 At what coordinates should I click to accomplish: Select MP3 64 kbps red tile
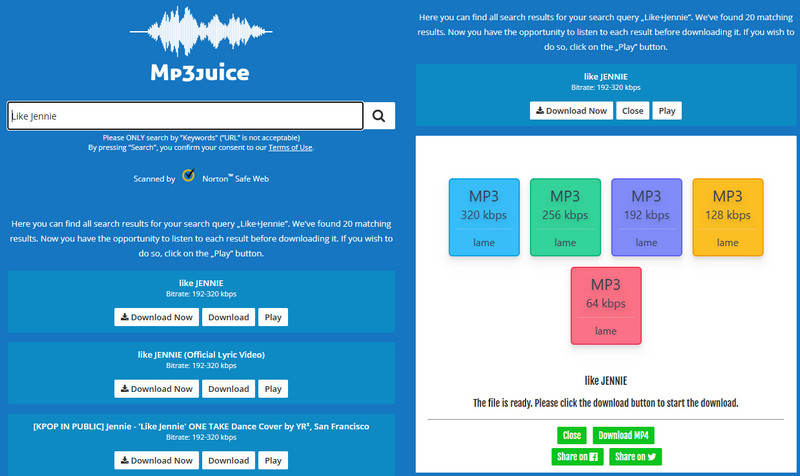(x=606, y=306)
